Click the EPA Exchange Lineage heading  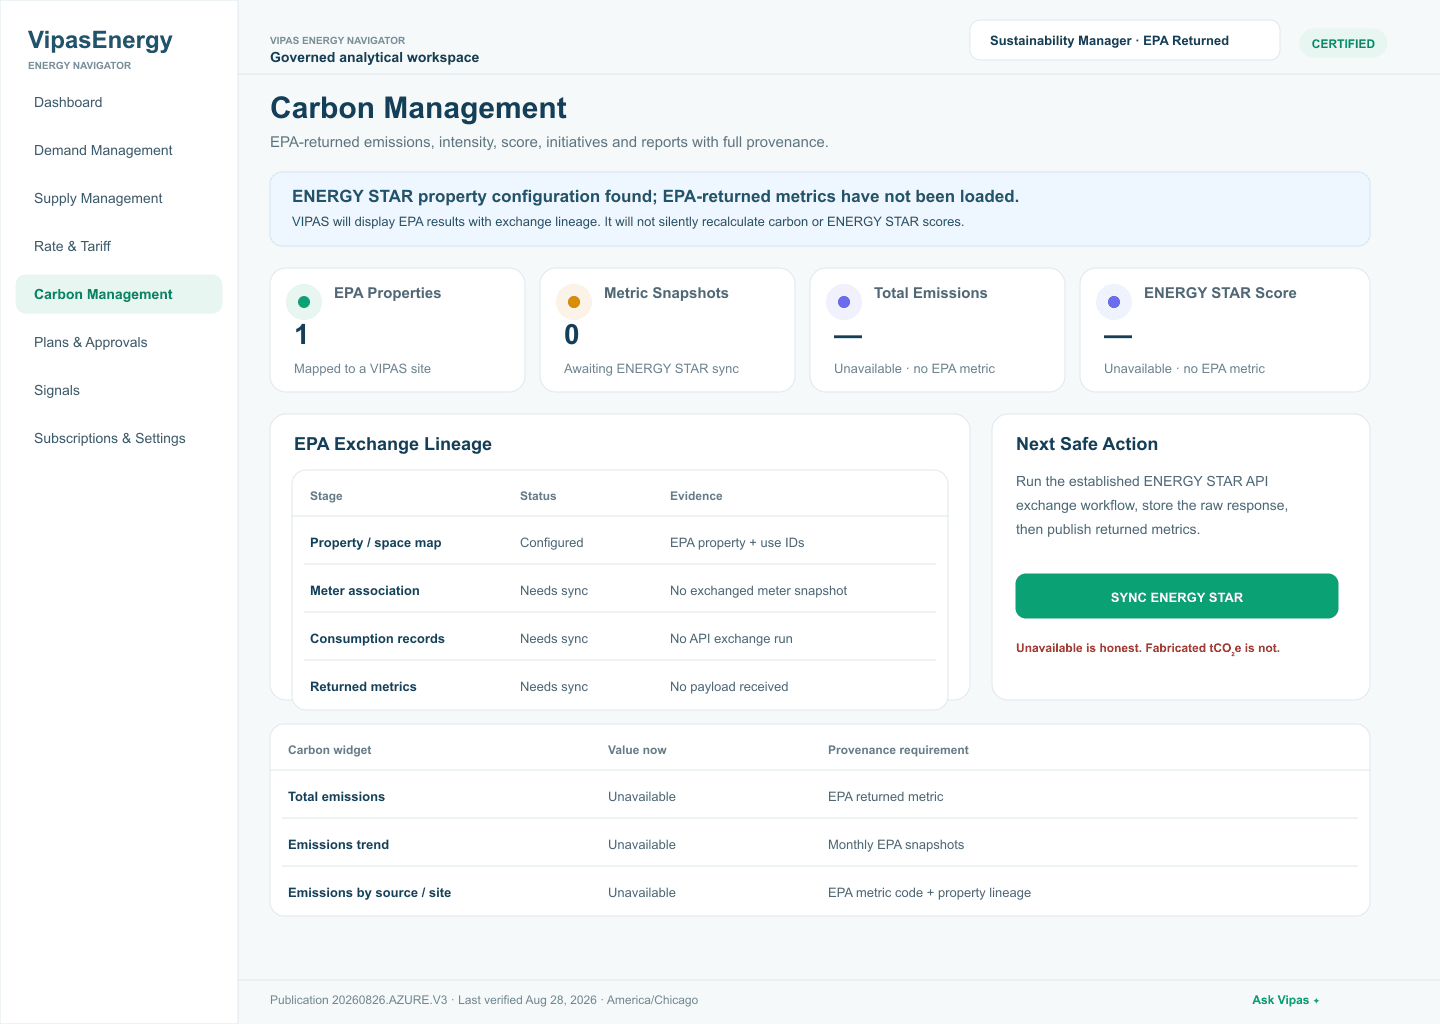click(393, 444)
